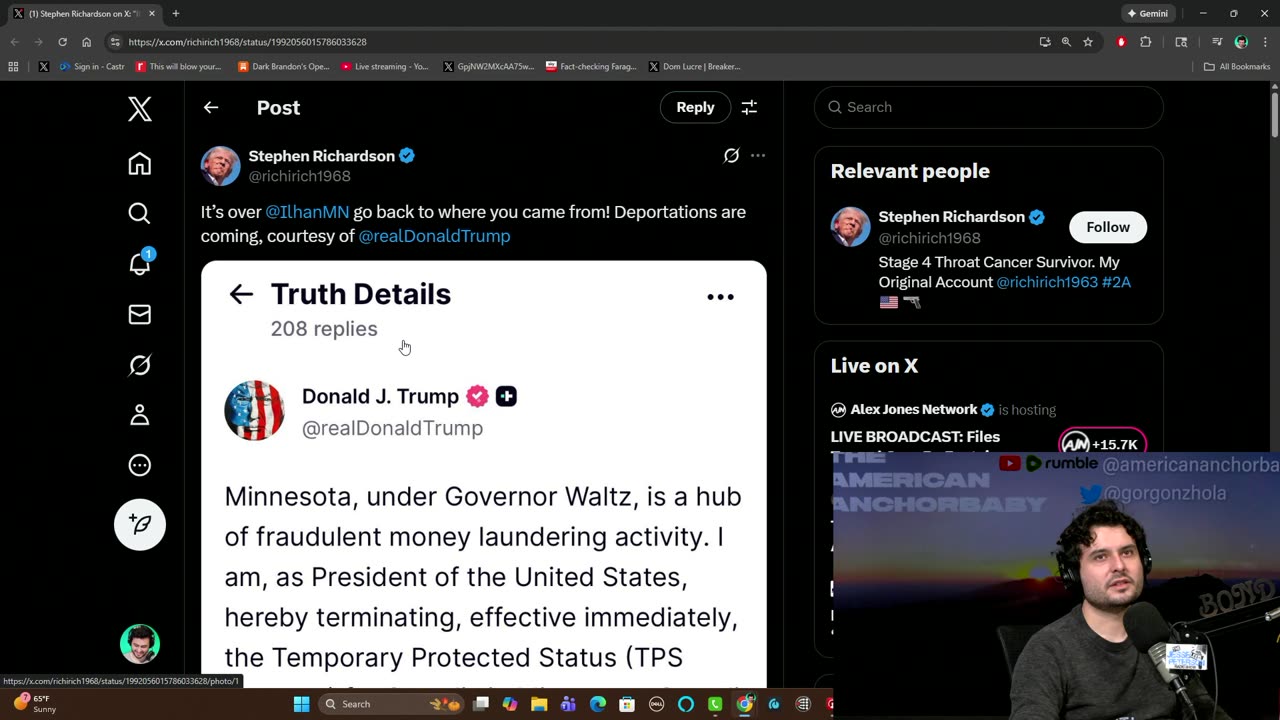The image size is (1280, 720).
Task: Click the X search field
Action: click(989, 107)
